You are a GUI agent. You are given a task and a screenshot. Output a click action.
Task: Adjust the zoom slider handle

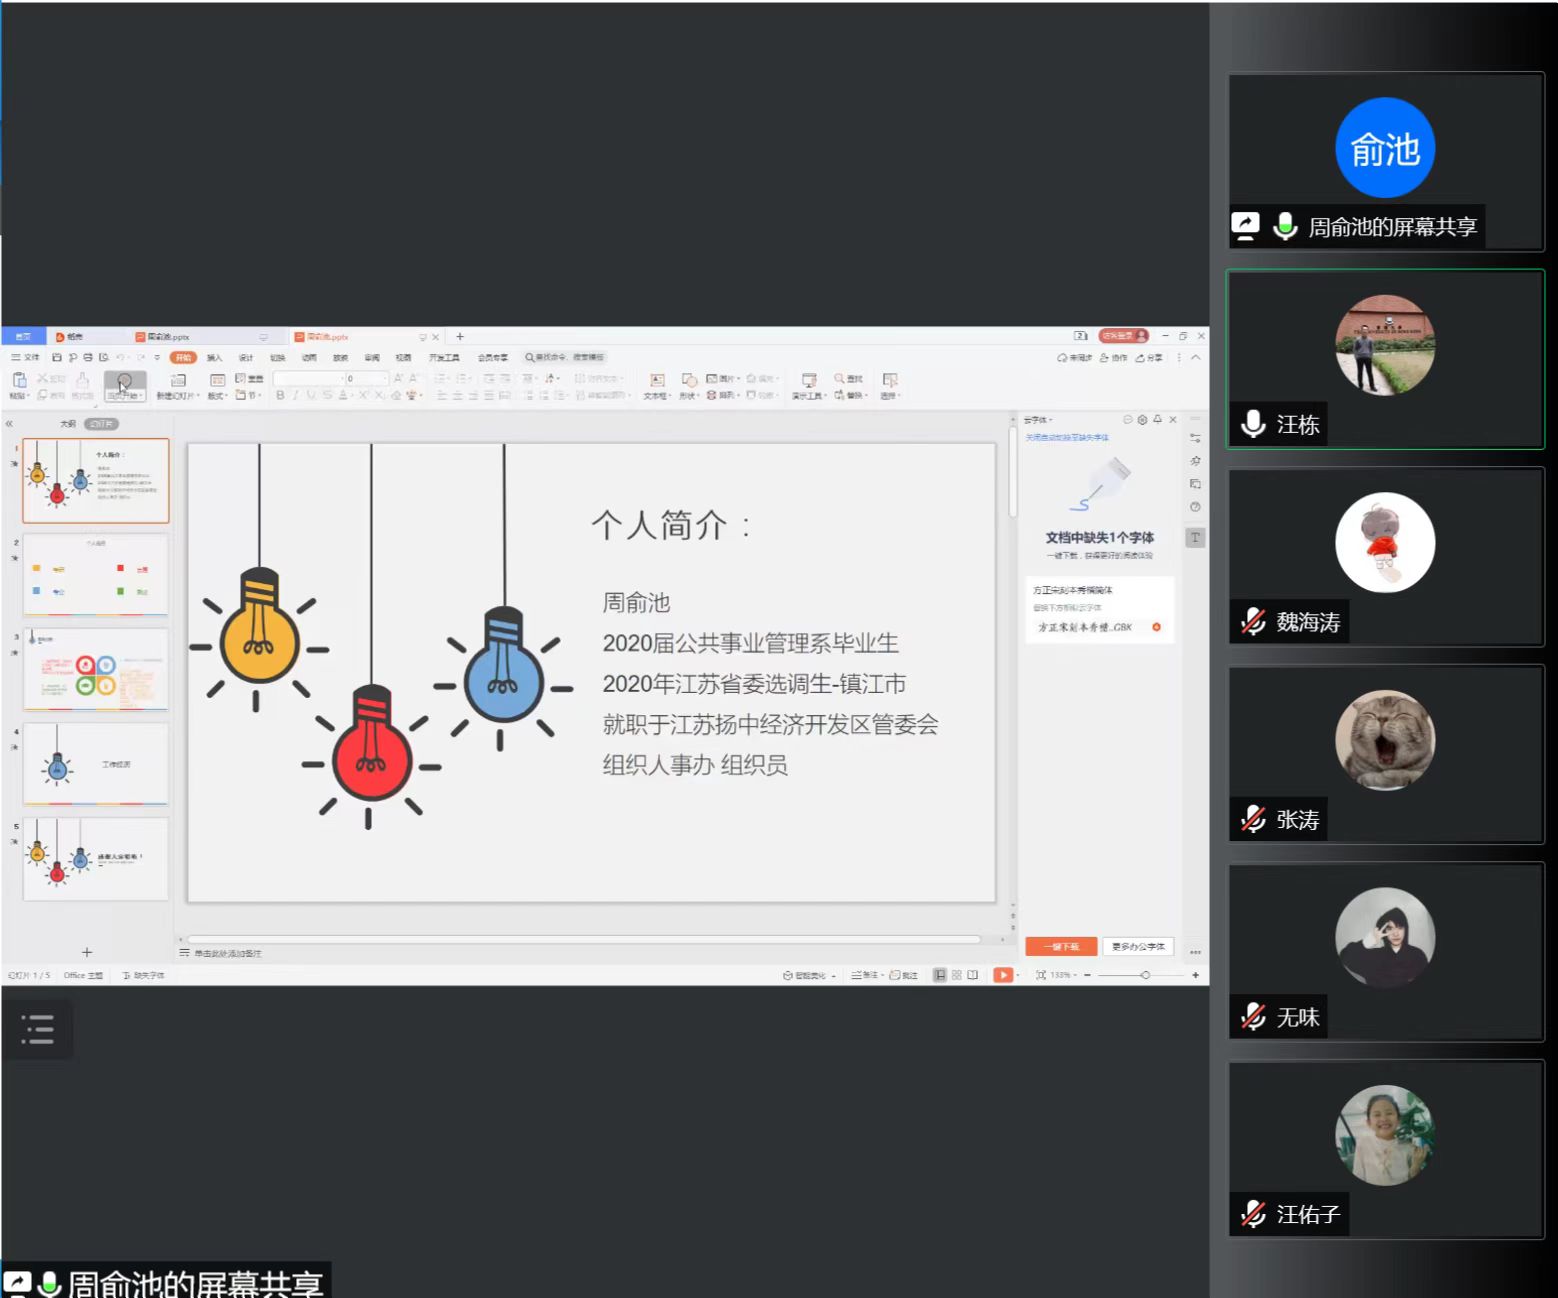pos(1145,975)
